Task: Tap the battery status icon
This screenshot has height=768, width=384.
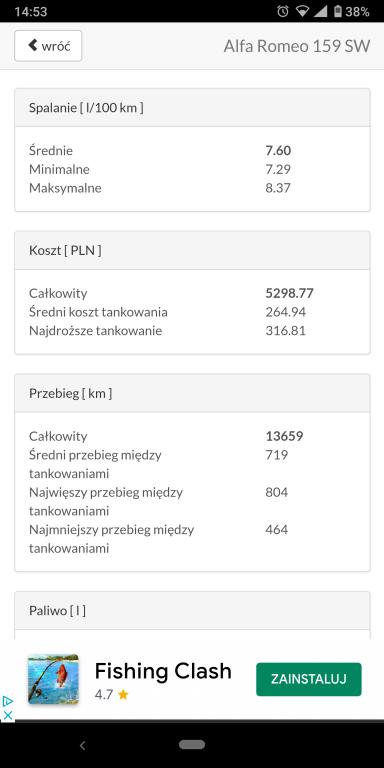Action: (337, 11)
